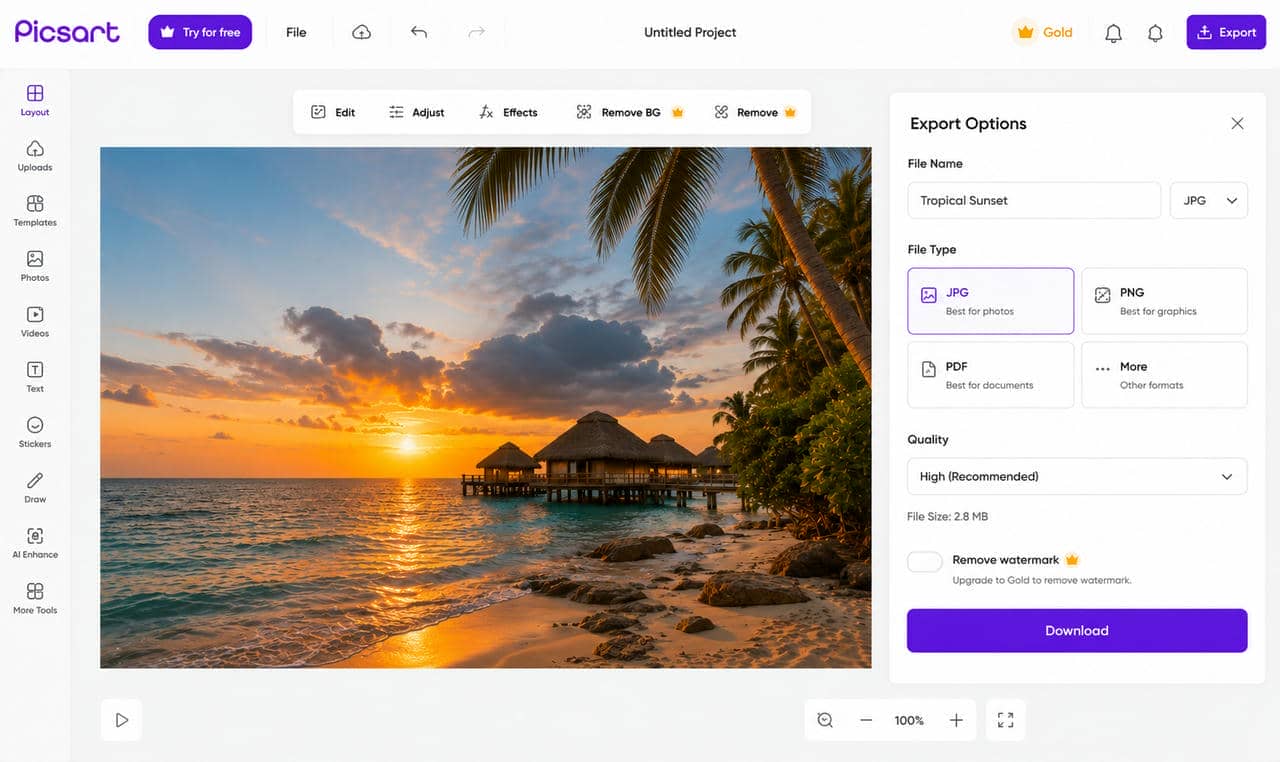Select the Remove object tool
This screenshot has width=1280, height=762.
click(x=755, y=112)
